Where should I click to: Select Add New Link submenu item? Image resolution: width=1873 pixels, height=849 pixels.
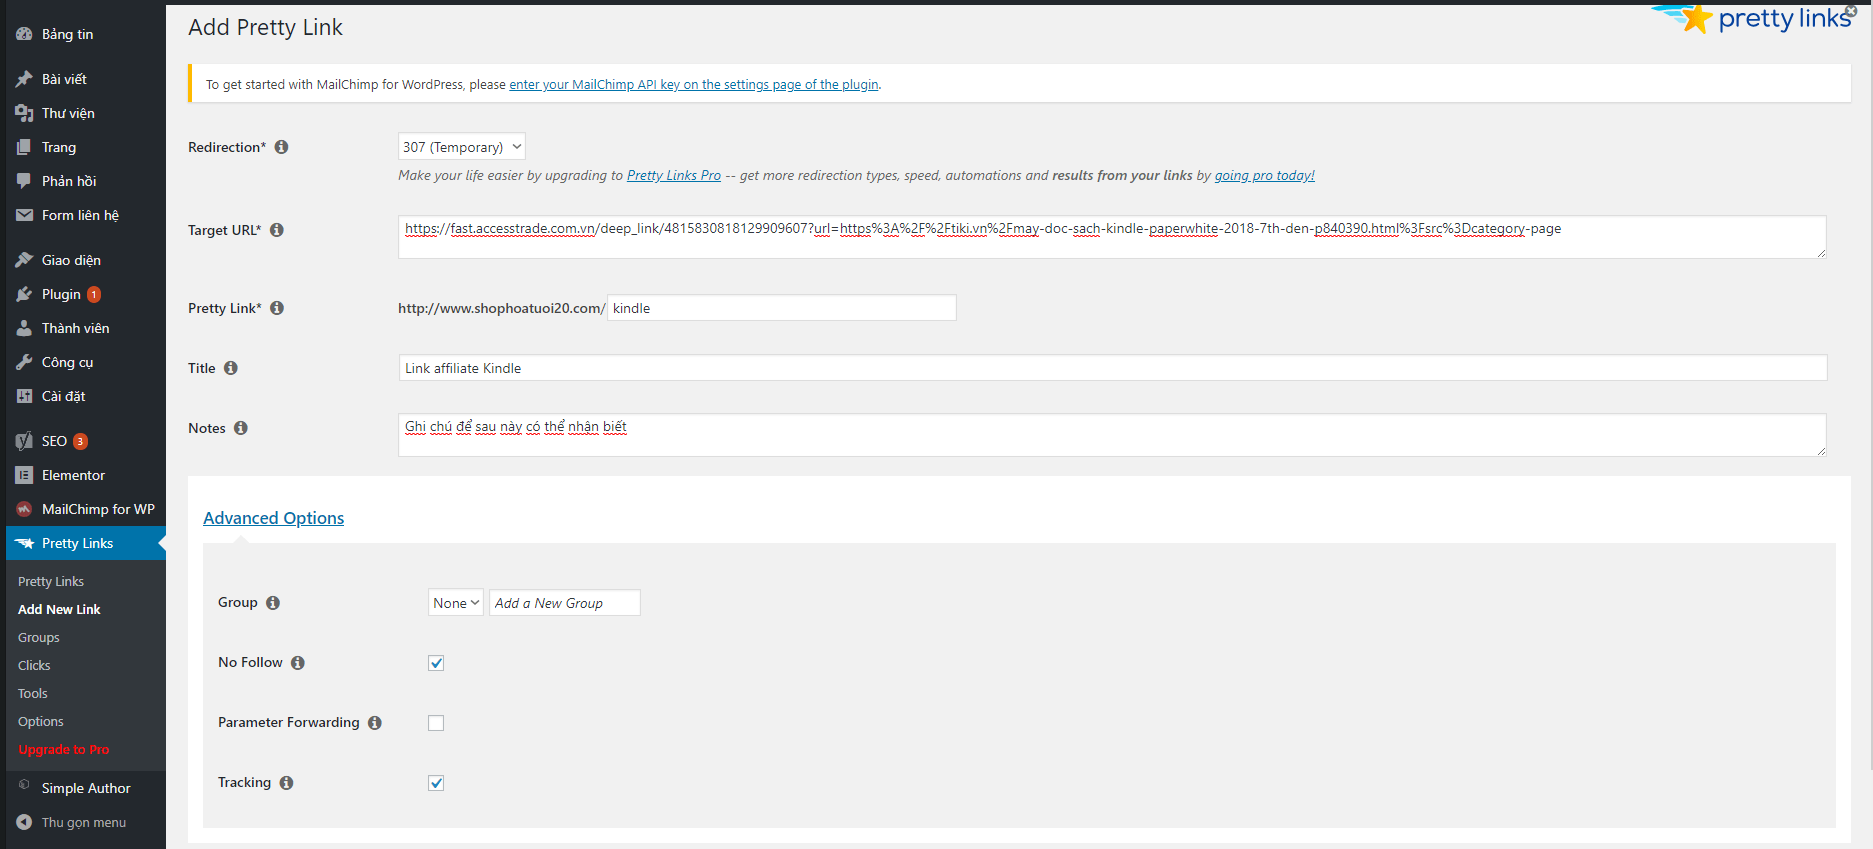(59, 609)
